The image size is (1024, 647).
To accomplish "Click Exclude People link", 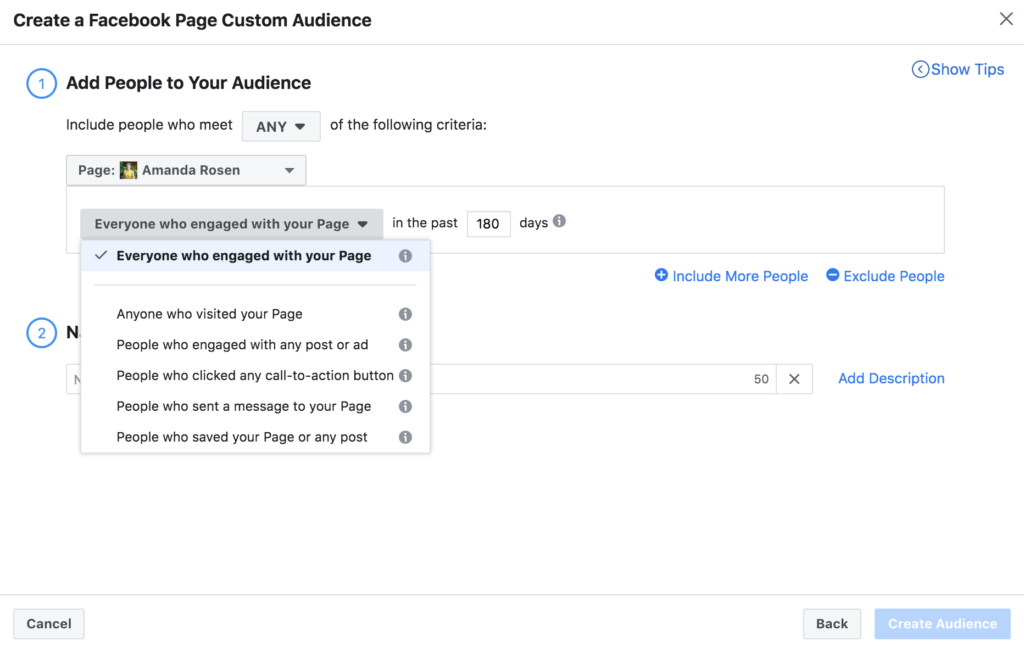I will [x=885, y=276].
